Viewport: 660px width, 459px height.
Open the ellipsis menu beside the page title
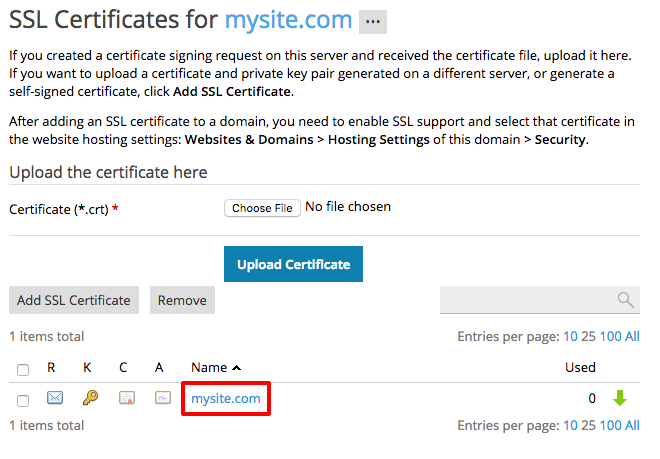tap(373, 21)
